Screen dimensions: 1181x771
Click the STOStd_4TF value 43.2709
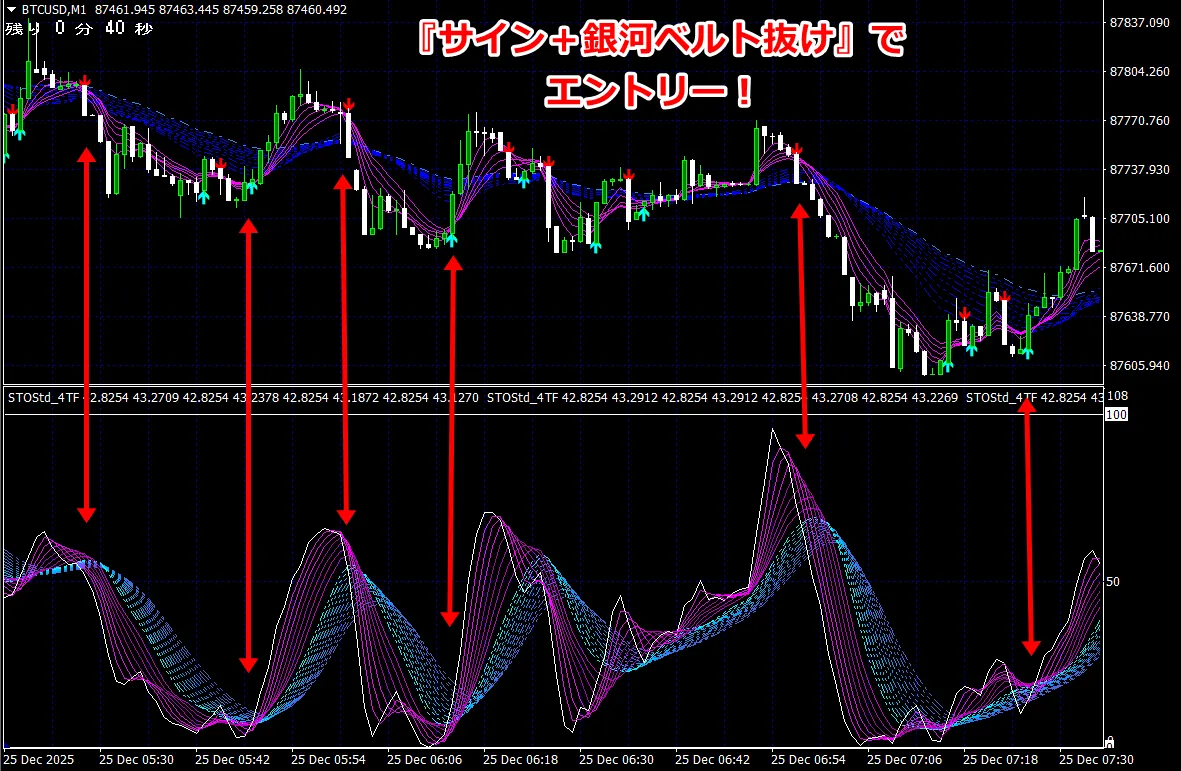coord(156,398)
